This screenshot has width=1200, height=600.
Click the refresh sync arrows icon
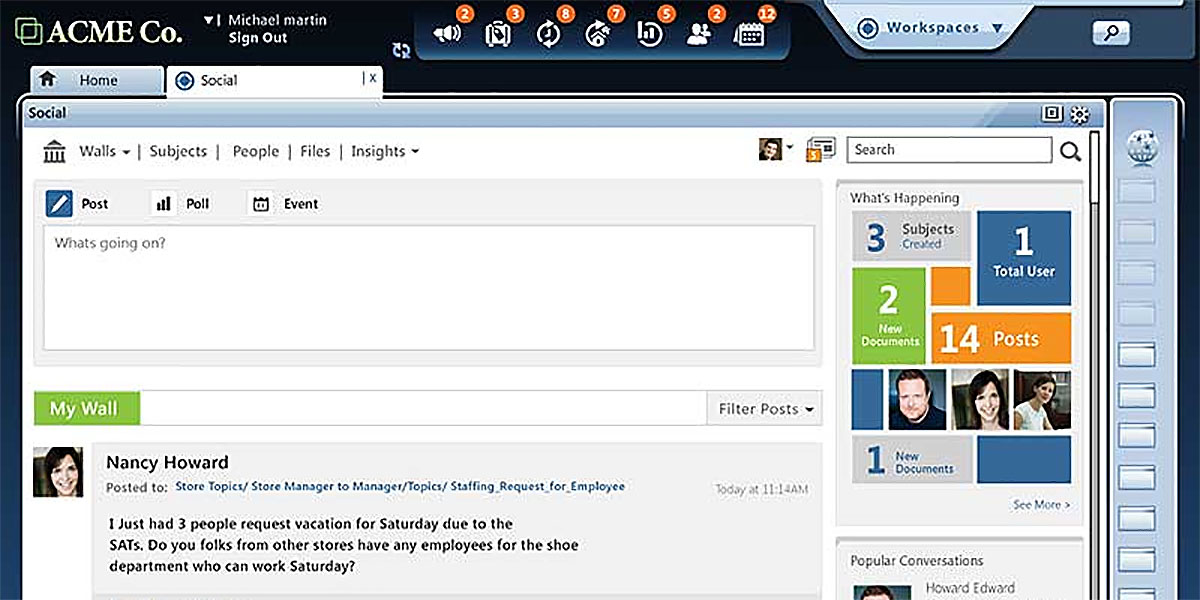point(402,50)
